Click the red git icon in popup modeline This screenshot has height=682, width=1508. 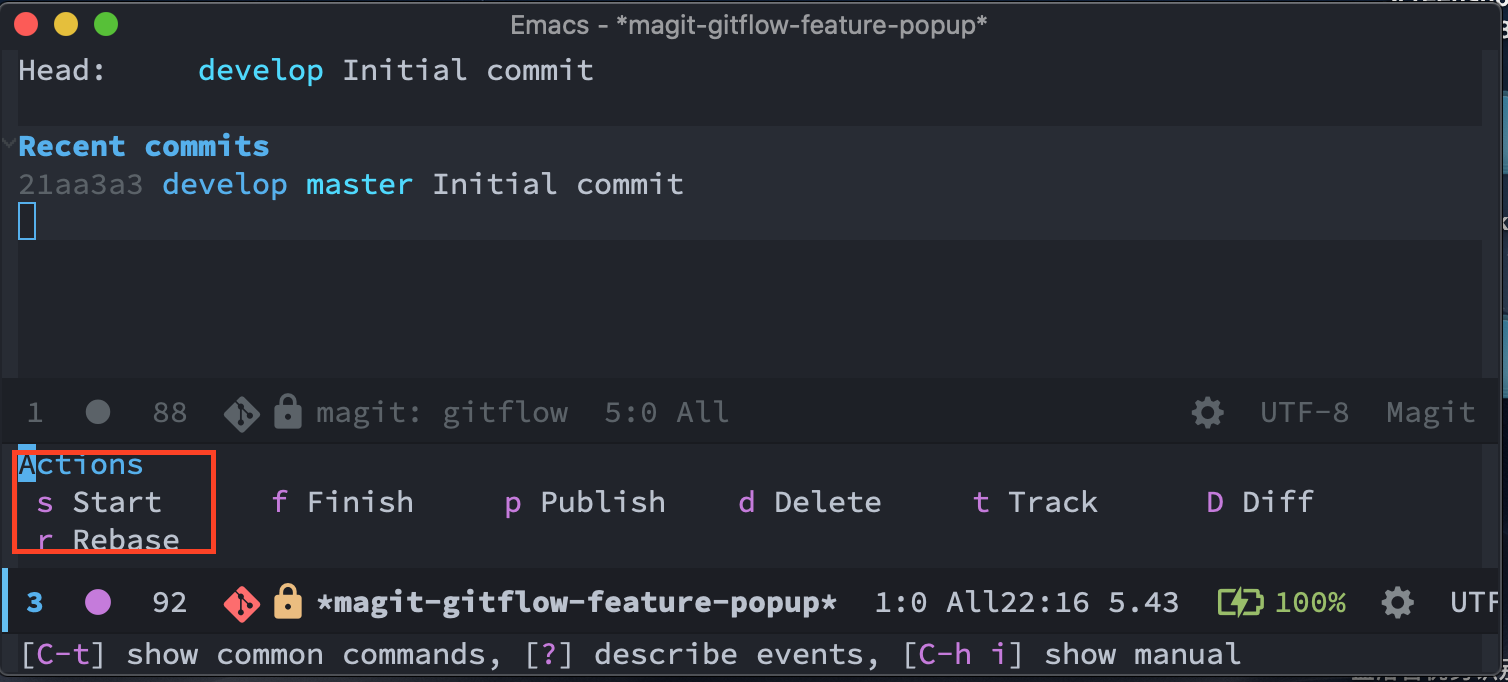pyautogui.click(x=242, y=602)
